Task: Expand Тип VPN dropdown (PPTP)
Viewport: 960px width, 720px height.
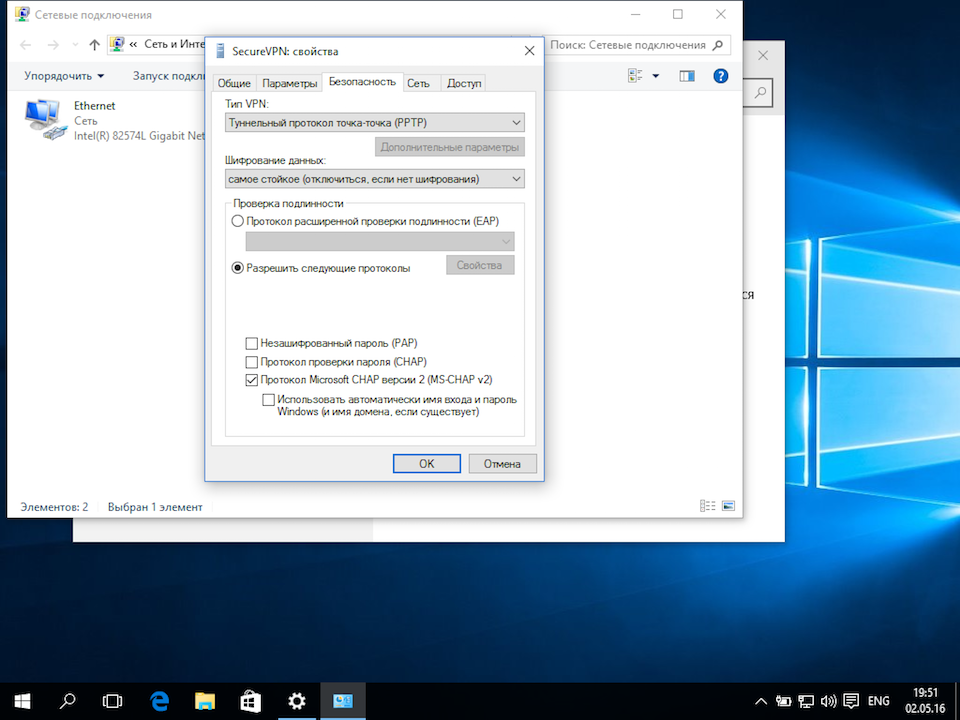Action: 375,122
